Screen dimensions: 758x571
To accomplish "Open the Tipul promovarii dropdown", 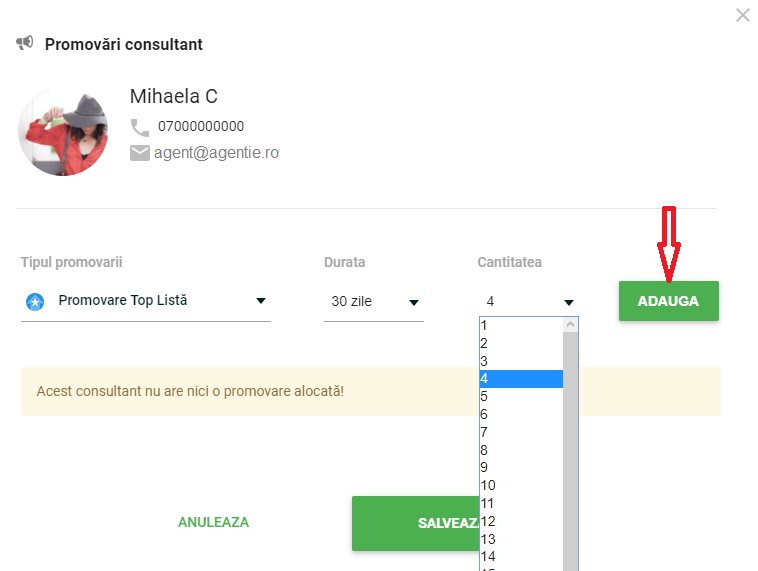I will [x=146, y=301].
